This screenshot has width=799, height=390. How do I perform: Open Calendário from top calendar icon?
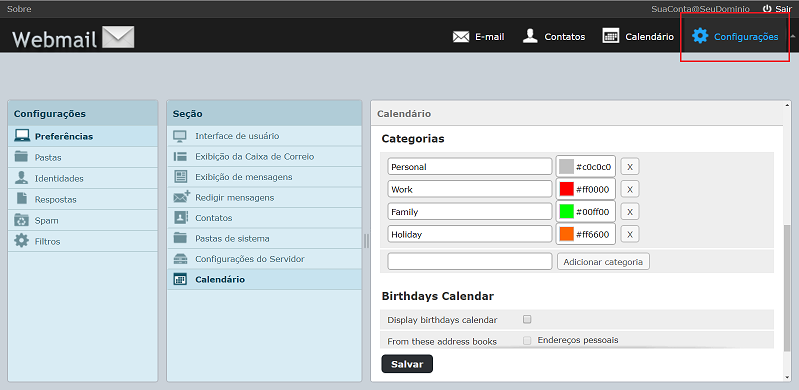(610, 36)
